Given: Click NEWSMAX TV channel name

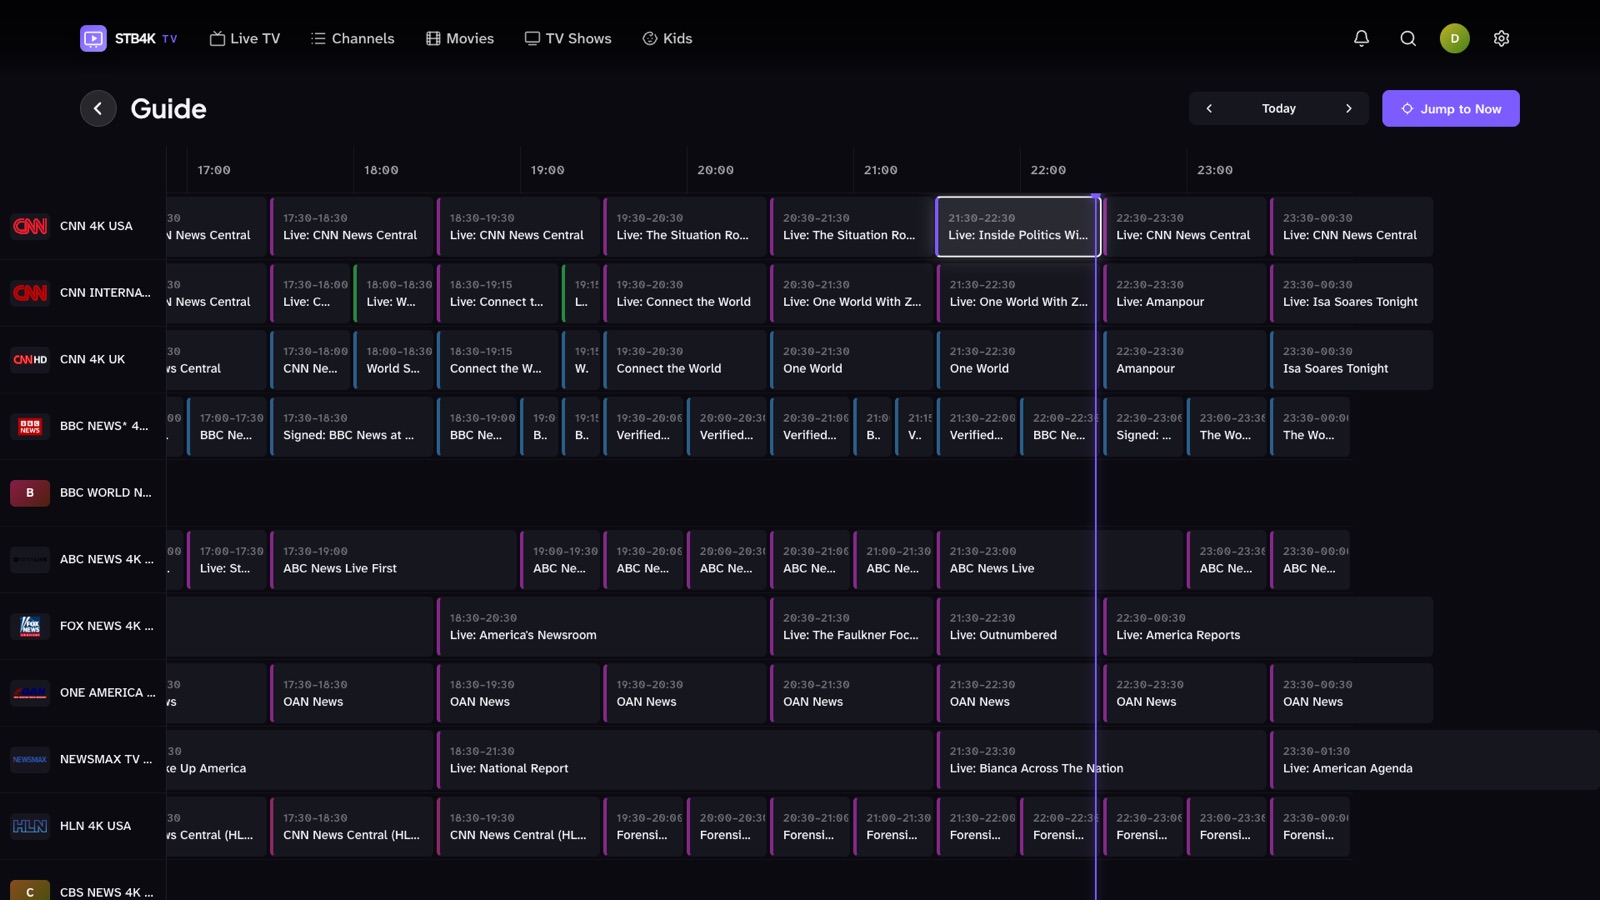Looking at the screenshot, I should [106, 760].
